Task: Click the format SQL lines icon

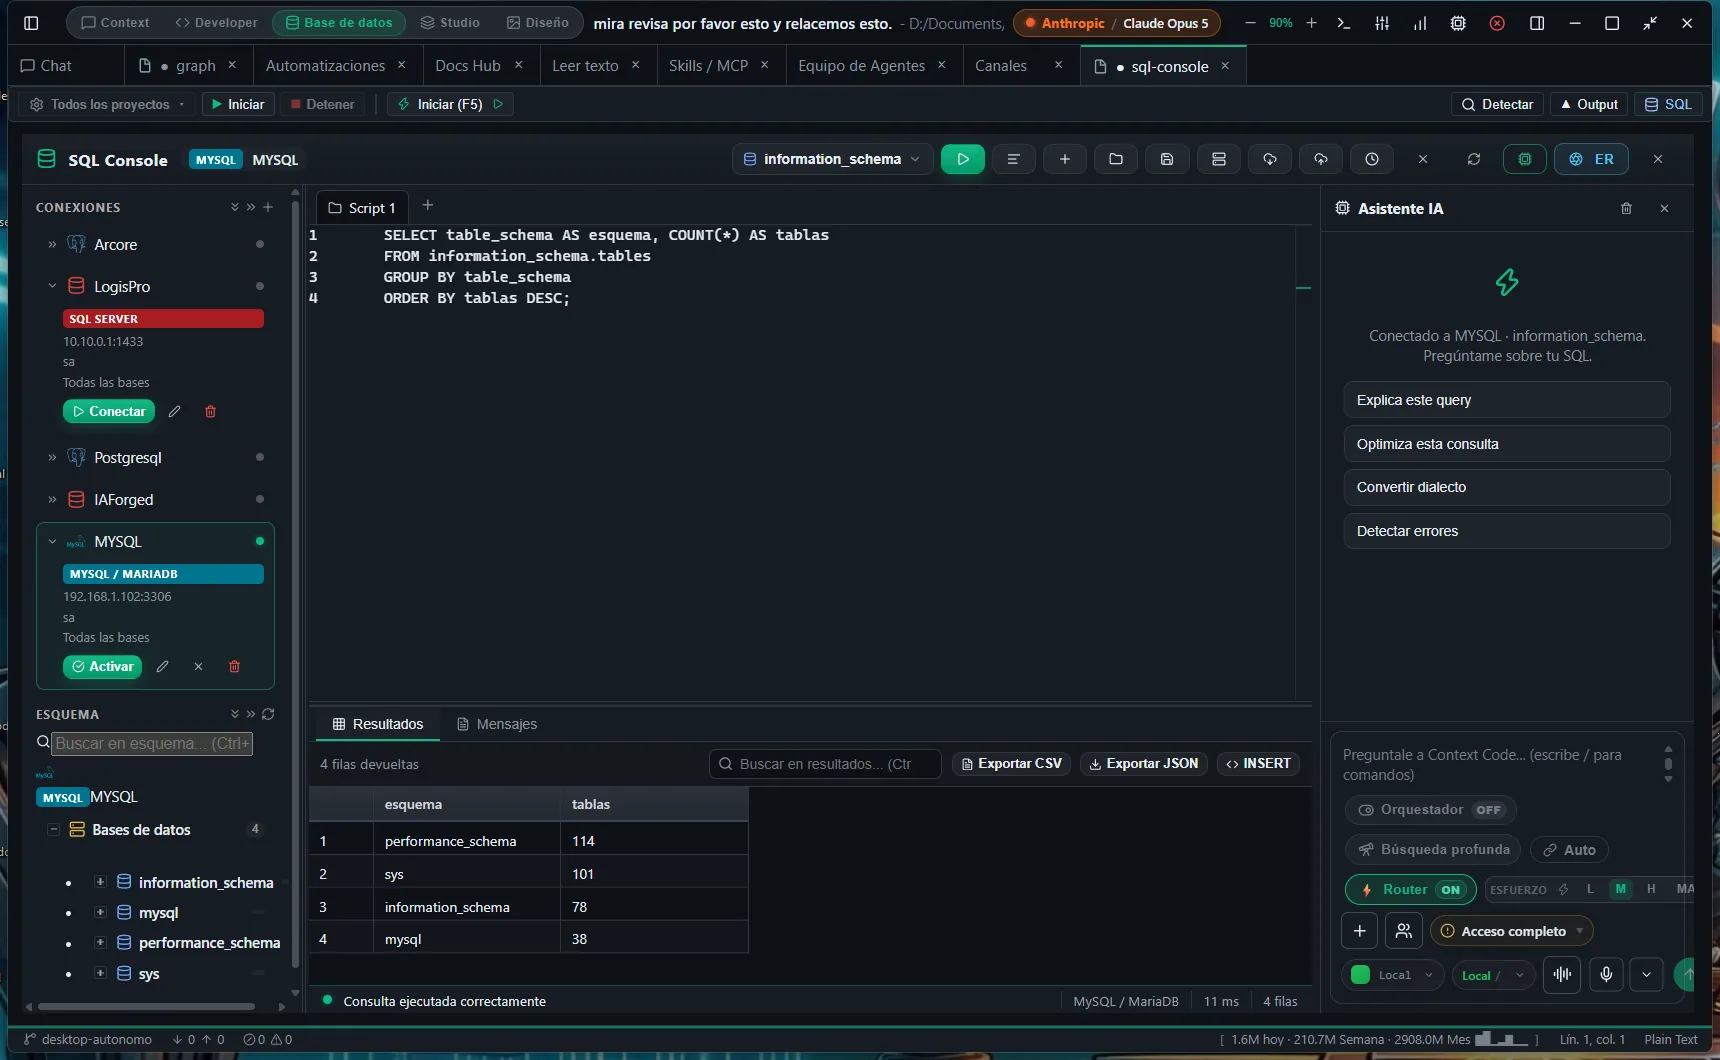Action: tap(1013, 159)
